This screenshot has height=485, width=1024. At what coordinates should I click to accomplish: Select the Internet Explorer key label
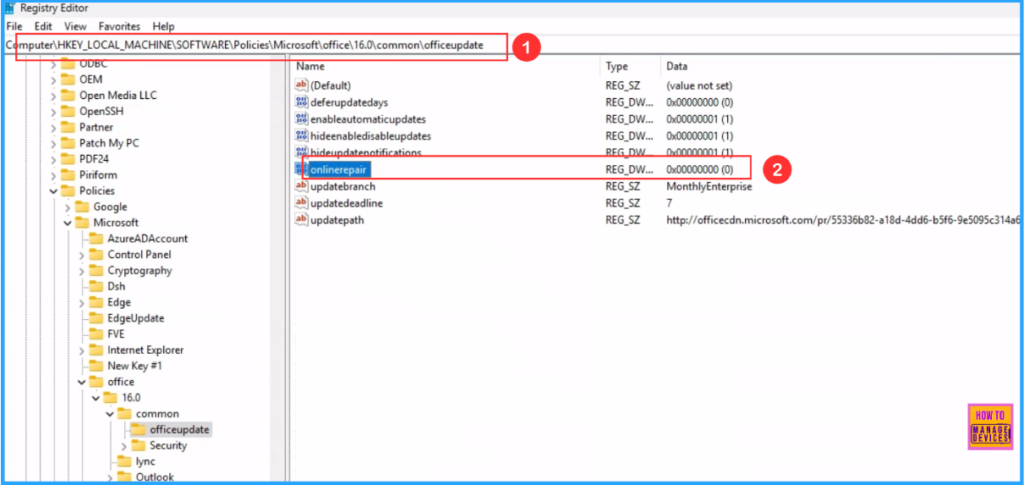coord(146,350)
